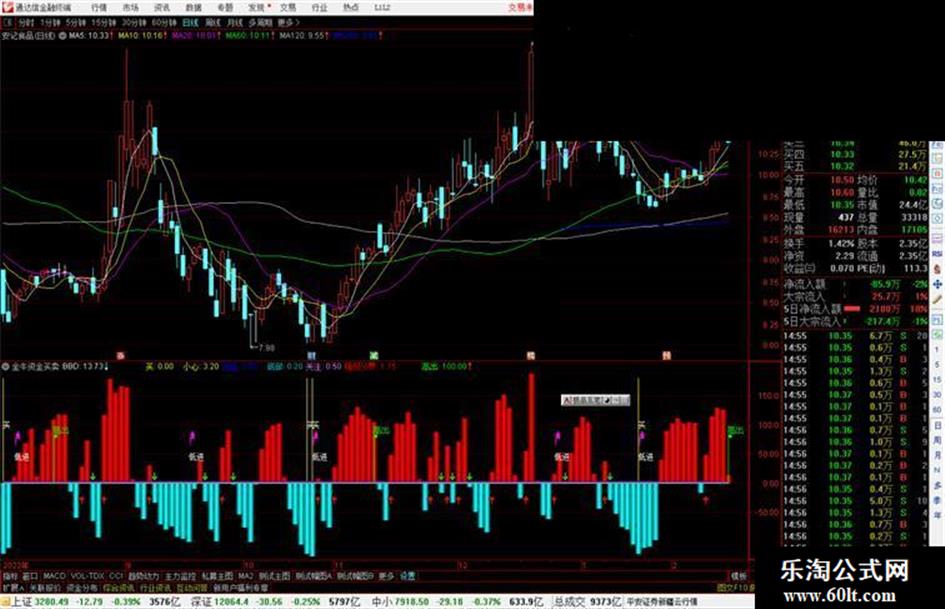
Task: Switch indicator to 趋势动力
Action: [x=143, y=576]
